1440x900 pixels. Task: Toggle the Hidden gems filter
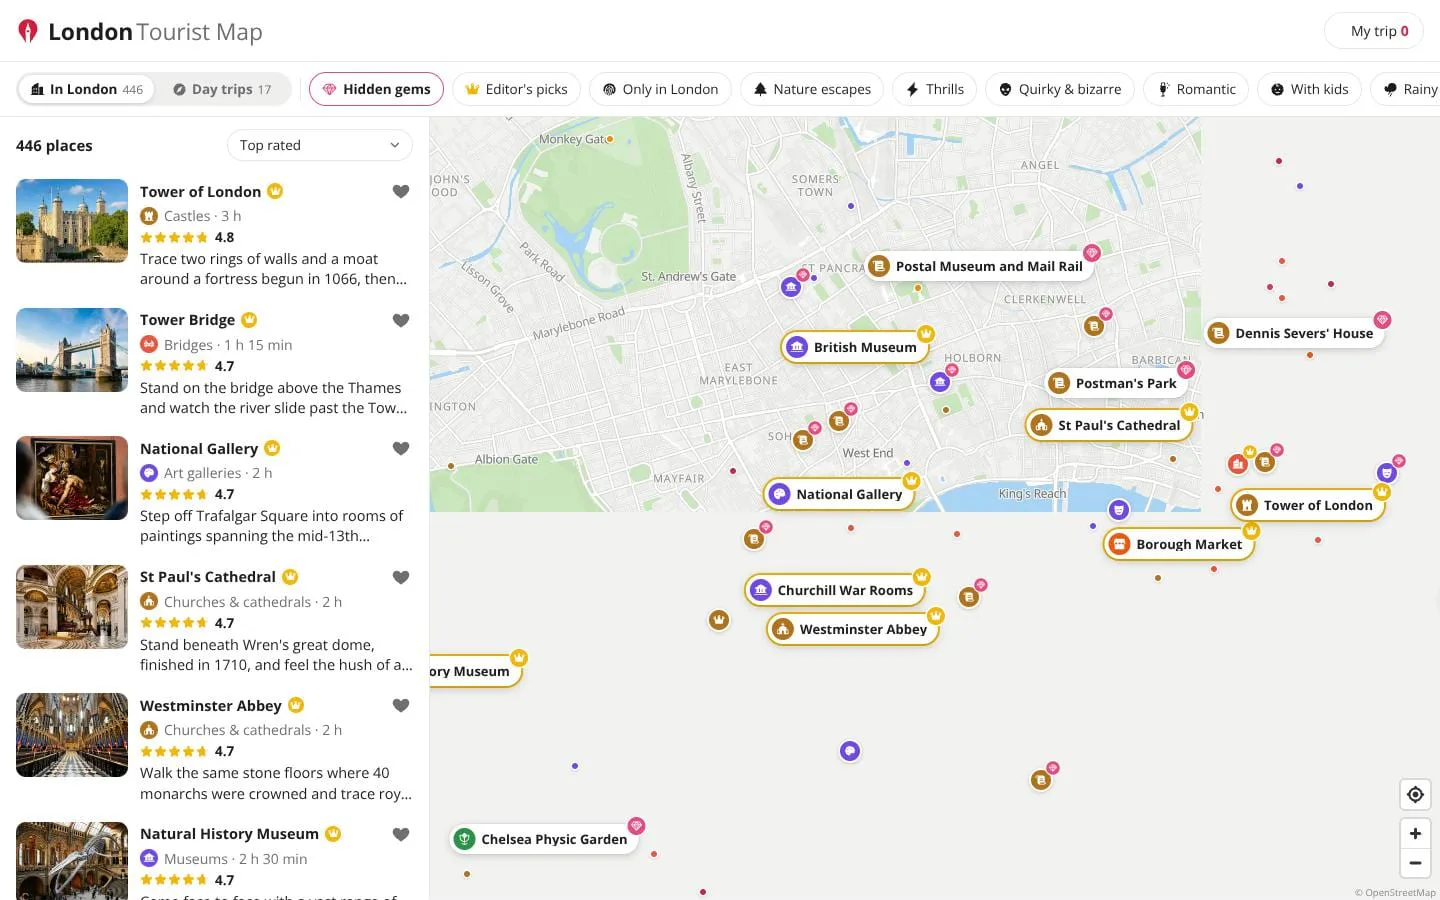pos(376,89)
